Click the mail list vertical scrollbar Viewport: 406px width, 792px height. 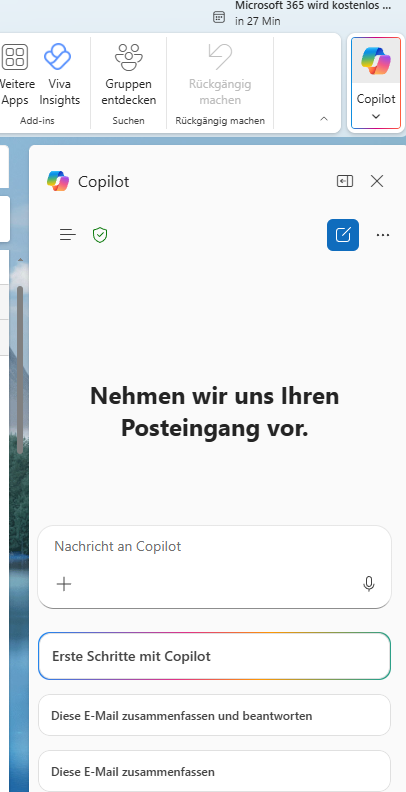[x=20, y=371]
